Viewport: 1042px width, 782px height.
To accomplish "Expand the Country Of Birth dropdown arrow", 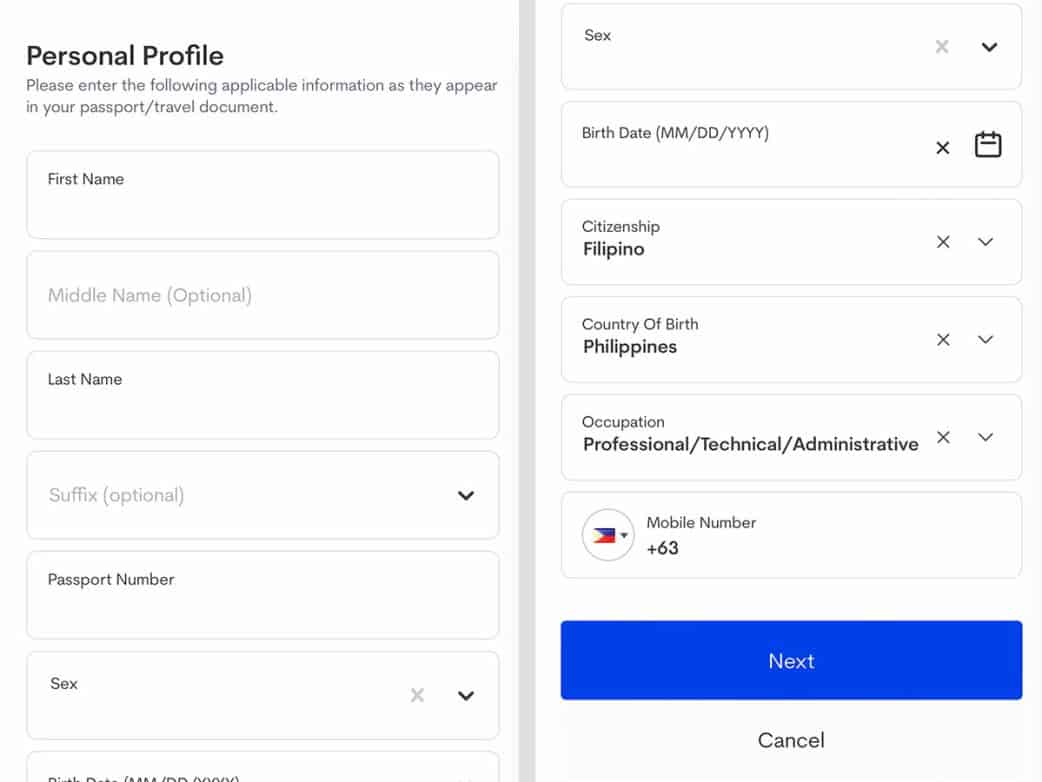I will click(985, 340).
